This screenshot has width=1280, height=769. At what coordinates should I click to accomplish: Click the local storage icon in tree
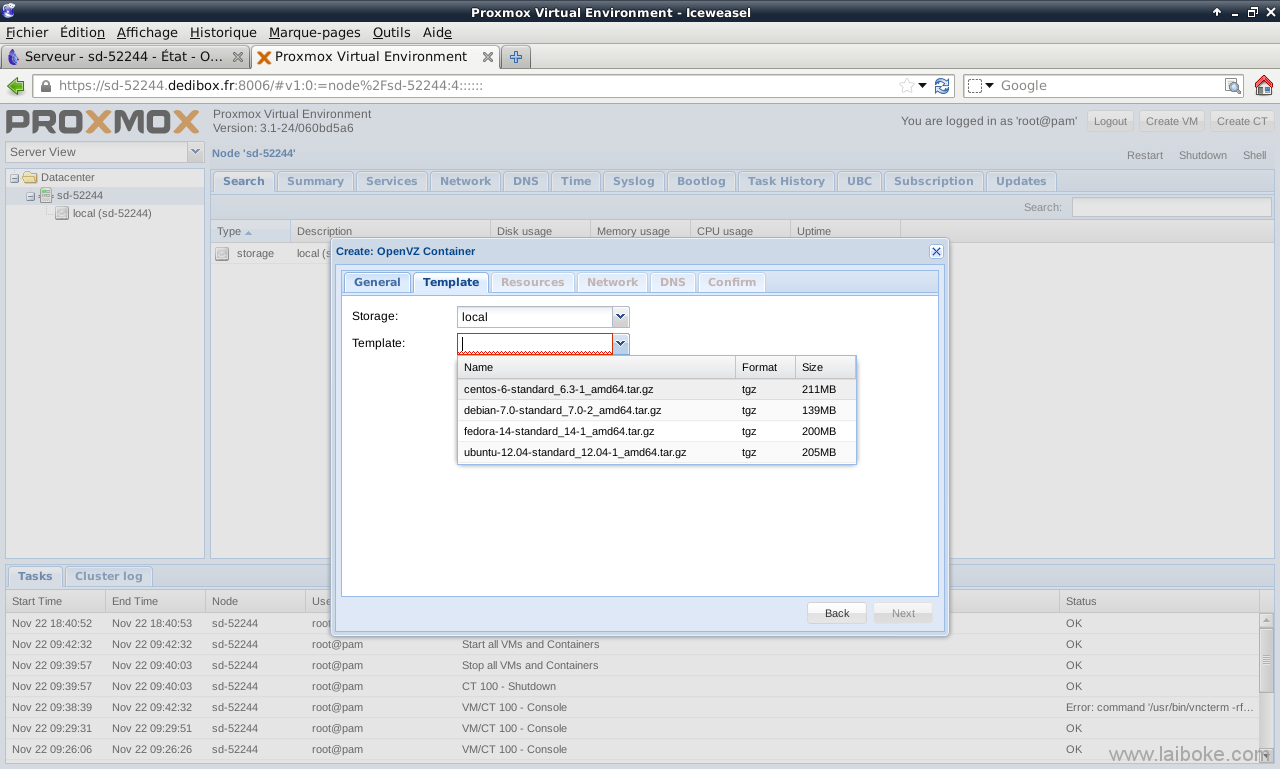click(62, 214)
